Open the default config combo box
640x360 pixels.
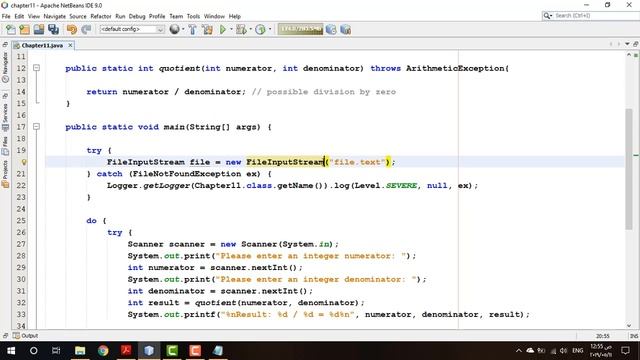[x=131, y=29]
